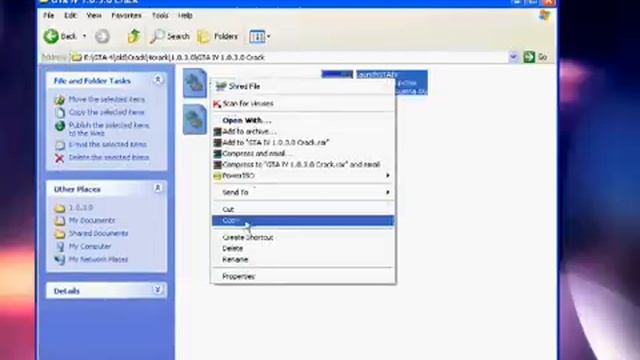Screen dimensions: 640x360
Task: Click the Kaspersky icon beside Scan for viruses
Action: 217,104
